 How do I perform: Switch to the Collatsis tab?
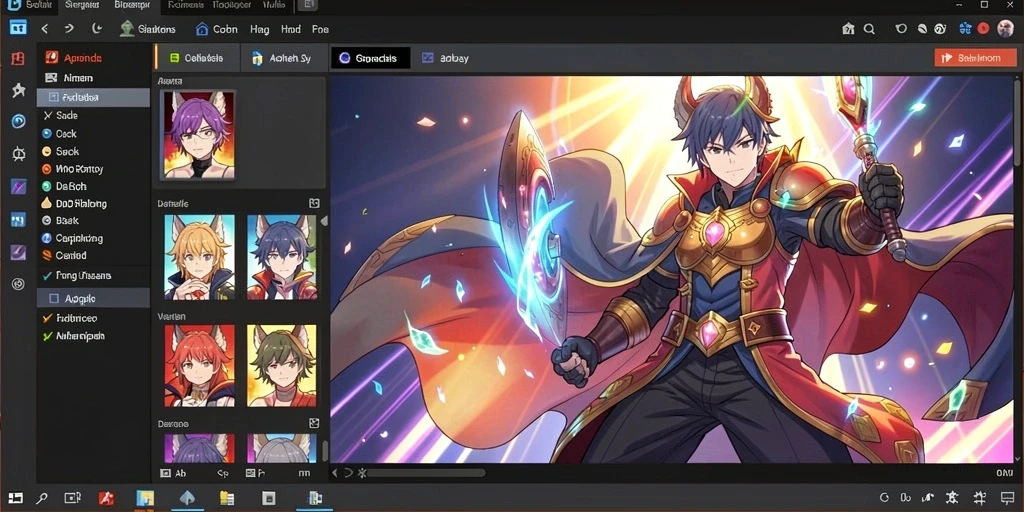point(198,58)
